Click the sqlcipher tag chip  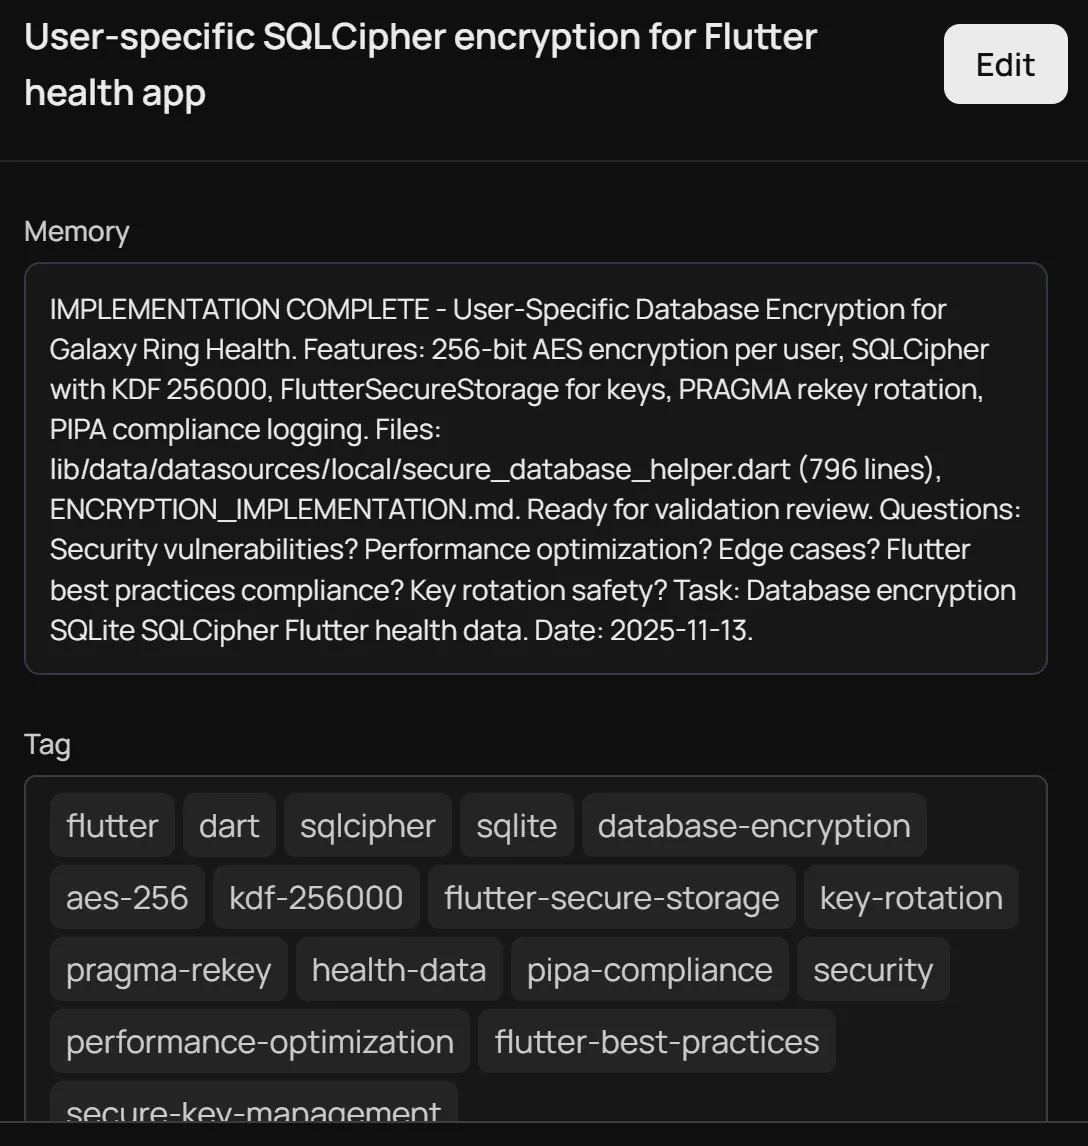tap(367, 825)
